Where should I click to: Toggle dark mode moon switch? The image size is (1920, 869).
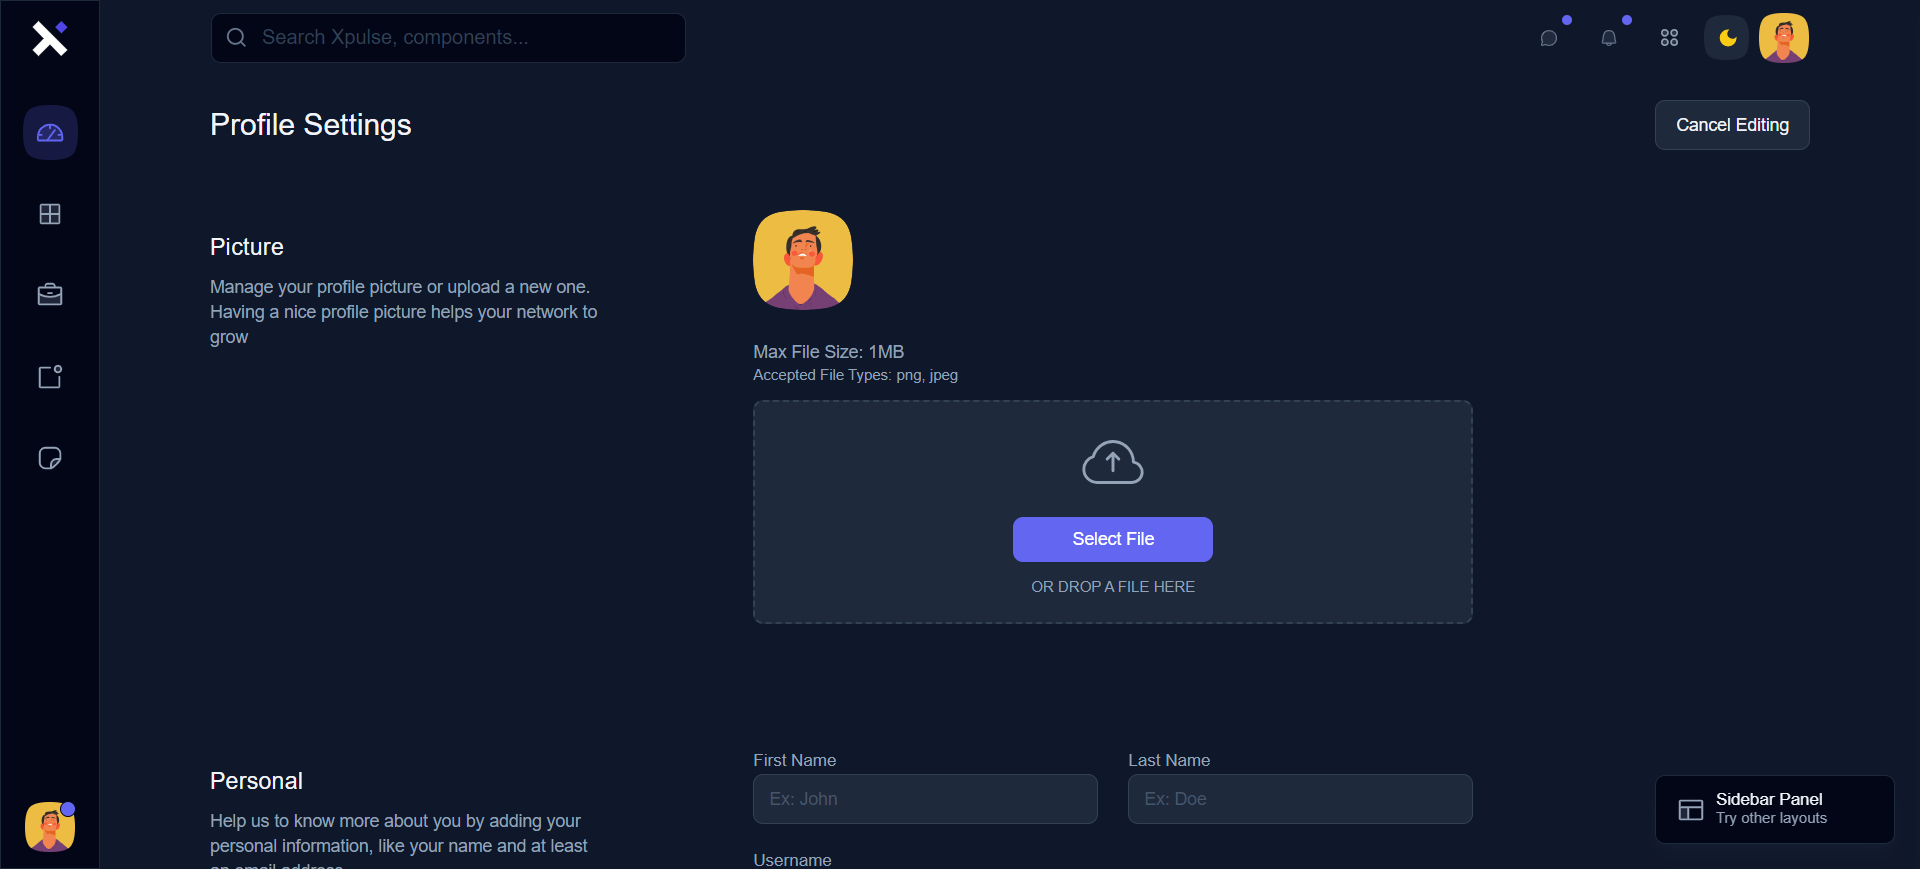(x=1727, y=38)
